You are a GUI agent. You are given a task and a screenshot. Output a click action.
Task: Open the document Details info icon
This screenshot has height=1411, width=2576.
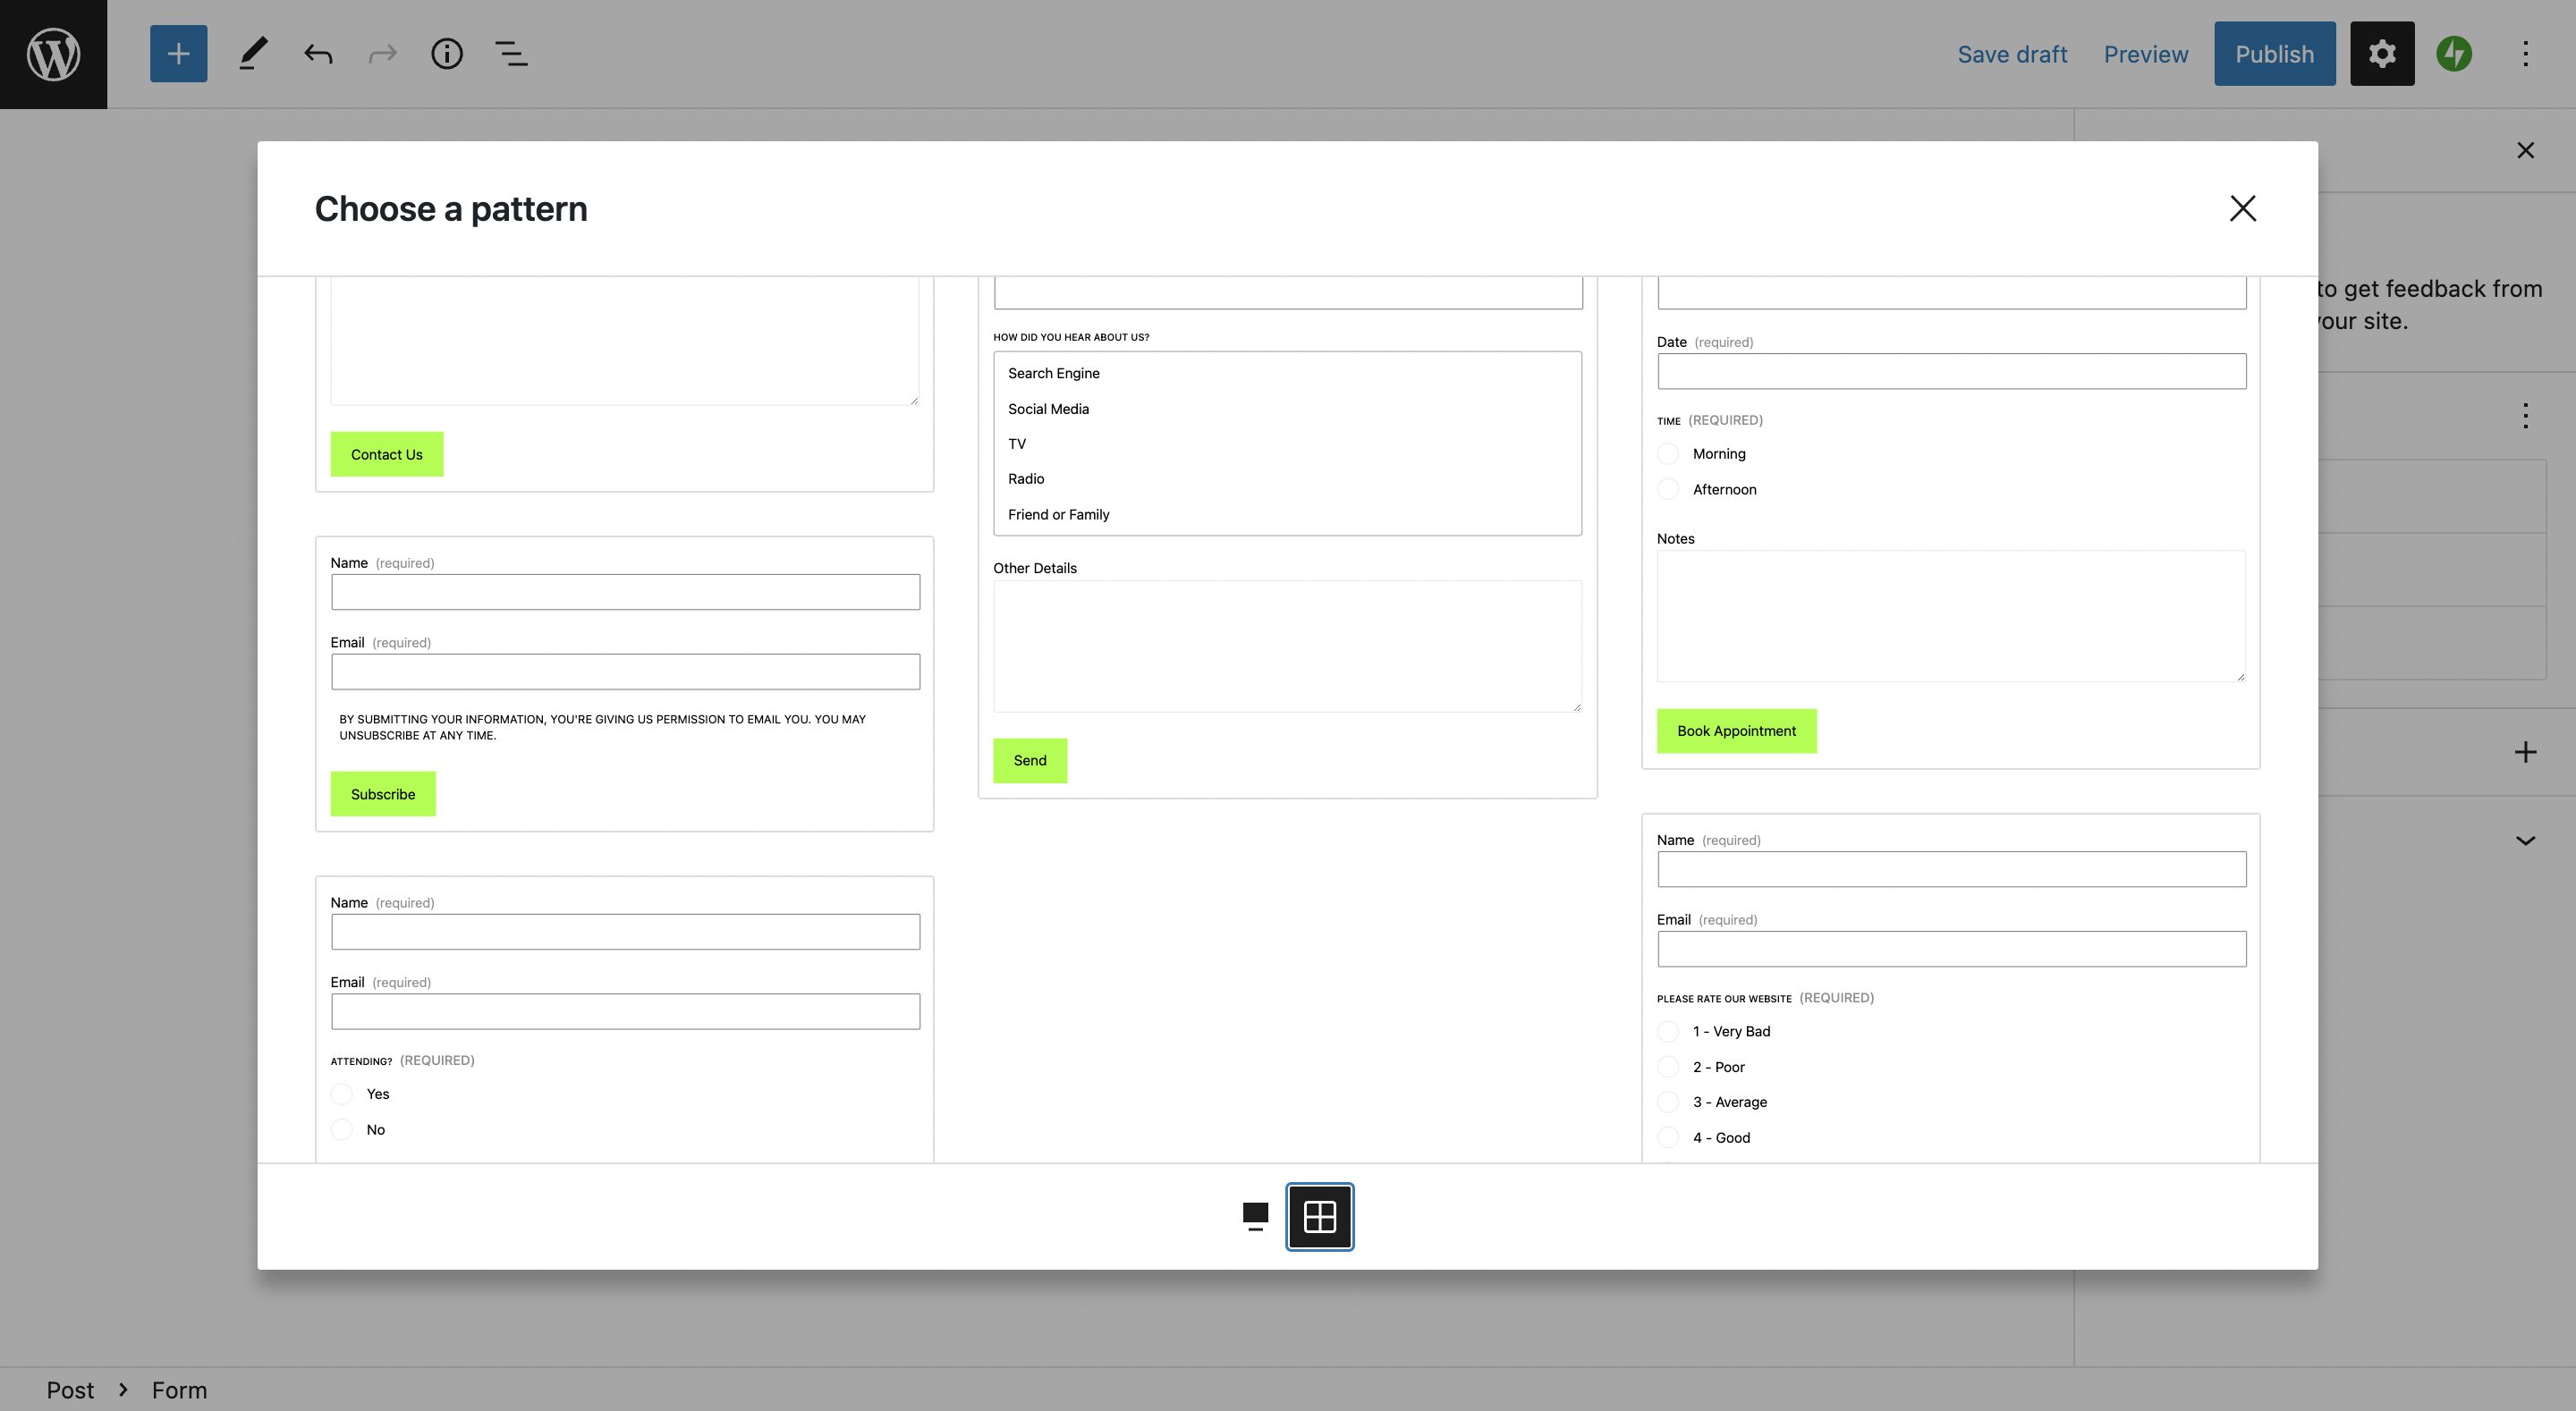pyautogui.click(x=446, y=54)
